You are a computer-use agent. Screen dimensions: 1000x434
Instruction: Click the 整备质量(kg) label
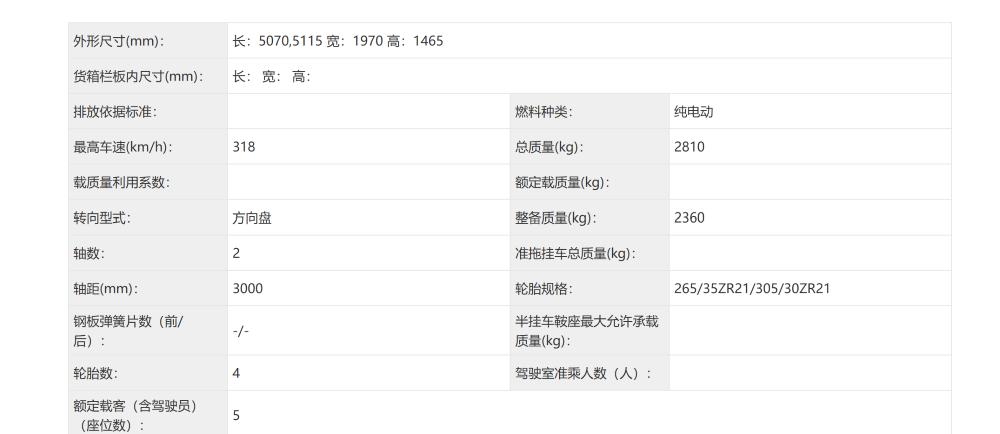tap(556, 218)
